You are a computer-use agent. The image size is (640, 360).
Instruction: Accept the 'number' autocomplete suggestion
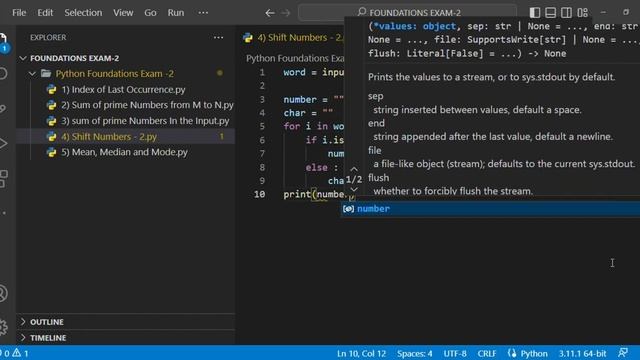pos(490,209)
